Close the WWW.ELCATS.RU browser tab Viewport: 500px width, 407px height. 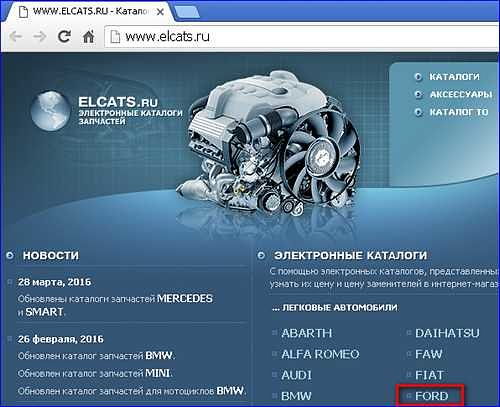click(160, 12)
